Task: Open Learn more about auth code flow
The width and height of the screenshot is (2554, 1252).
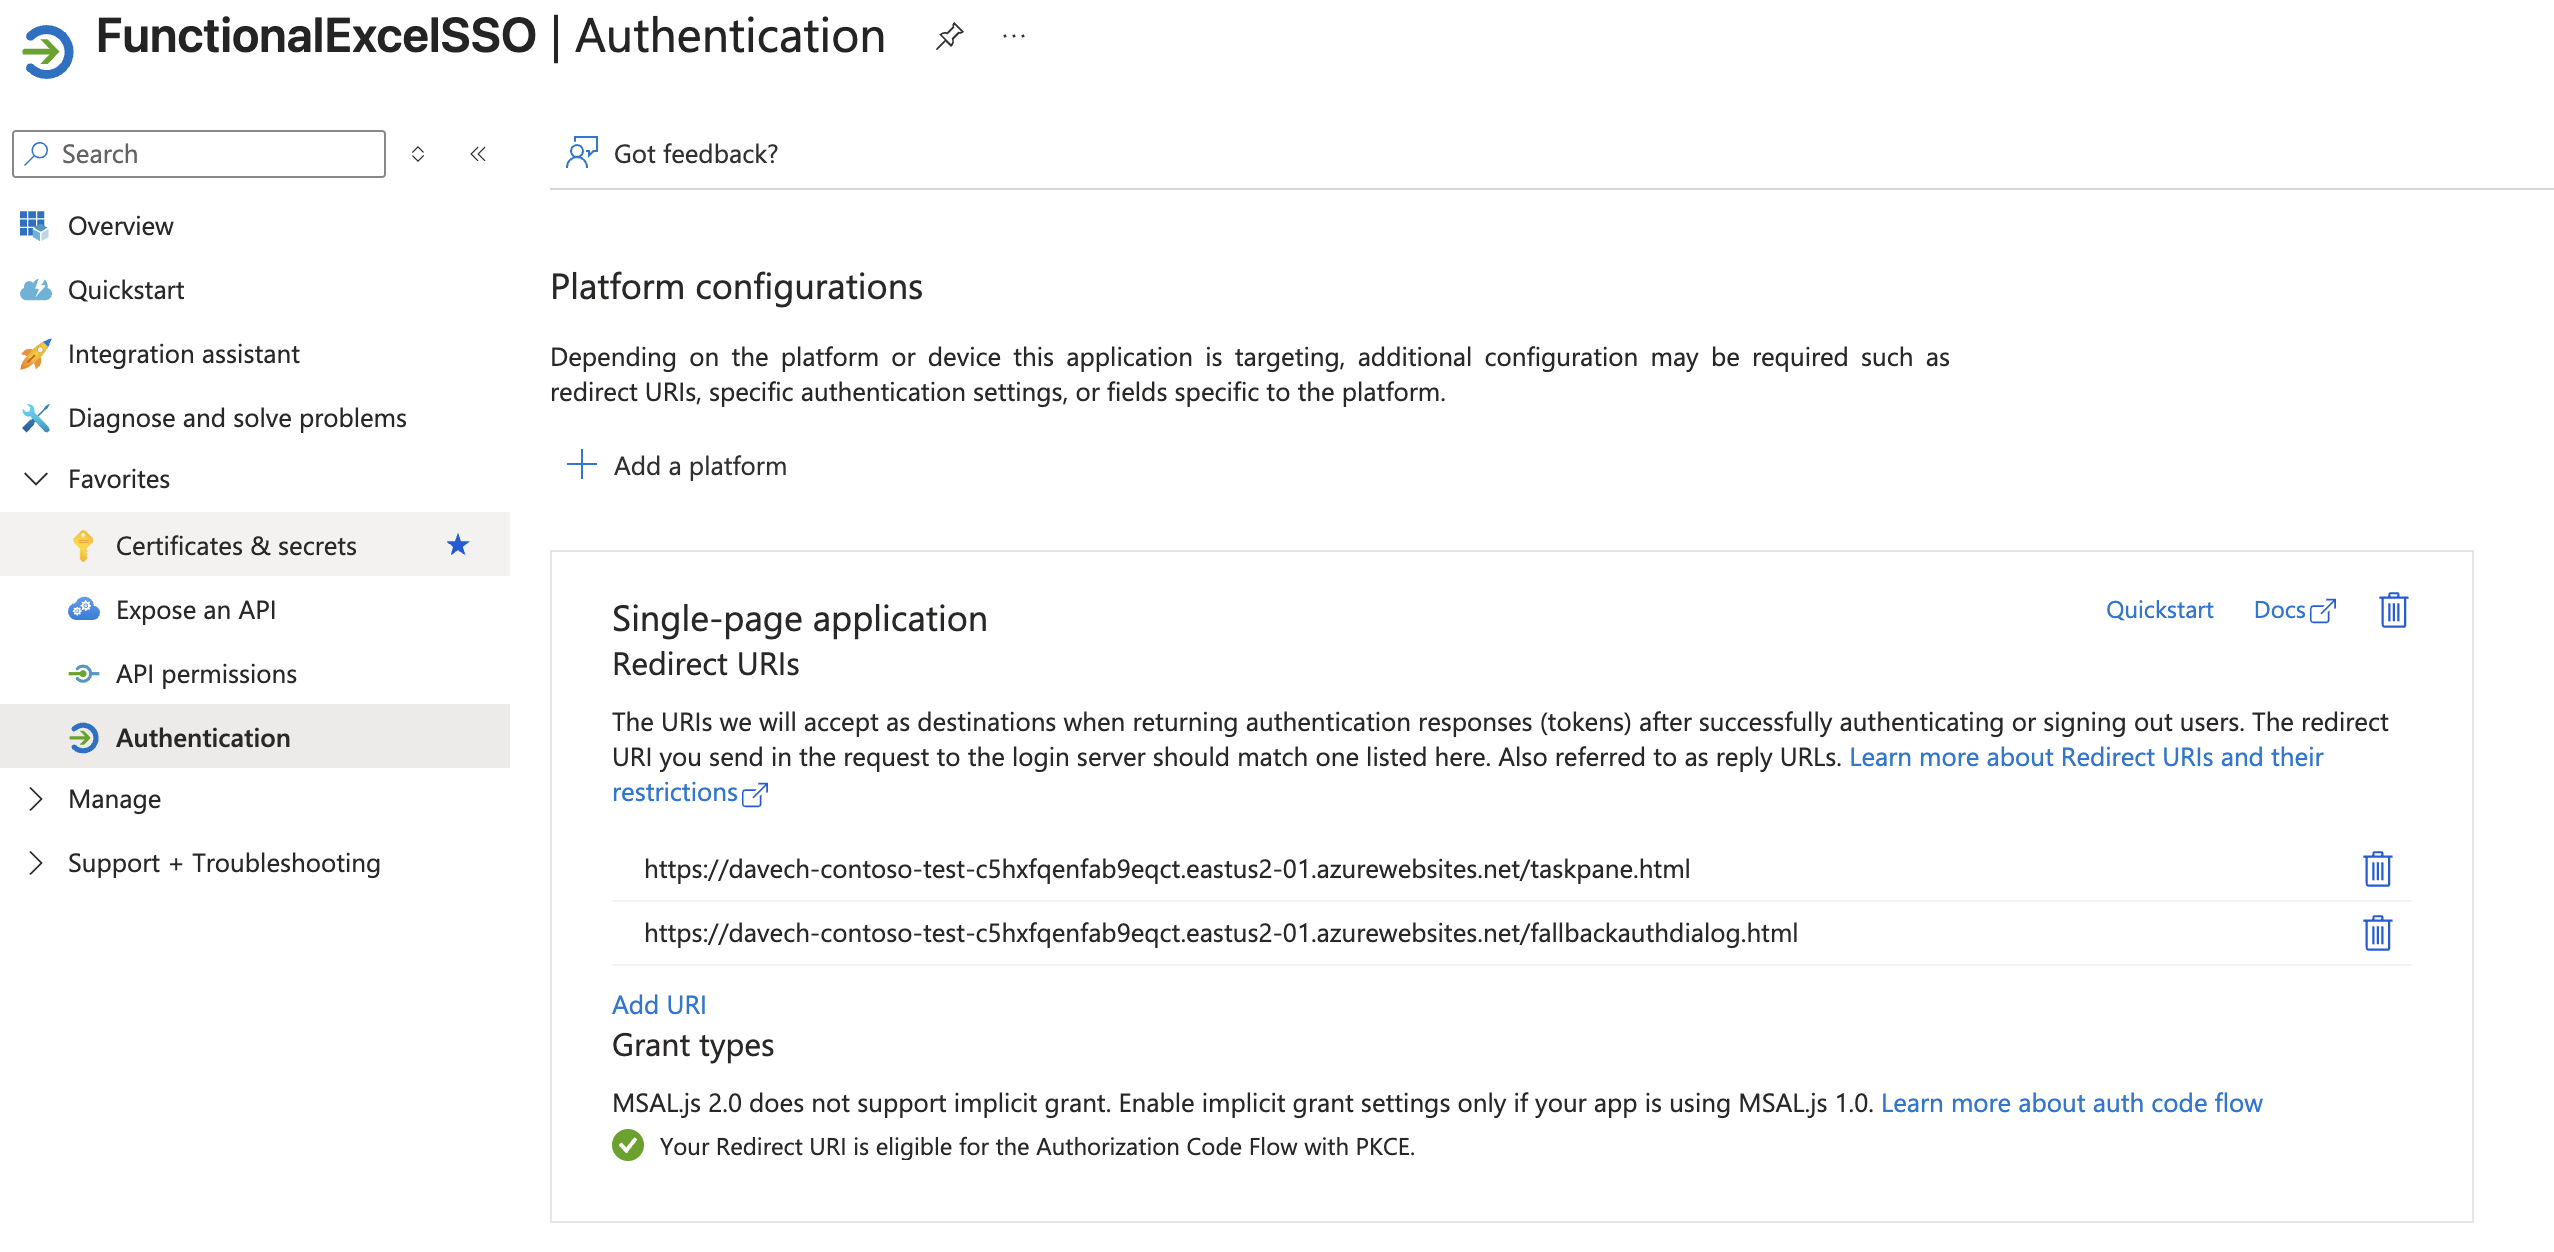Action: click(2071, 1103)
